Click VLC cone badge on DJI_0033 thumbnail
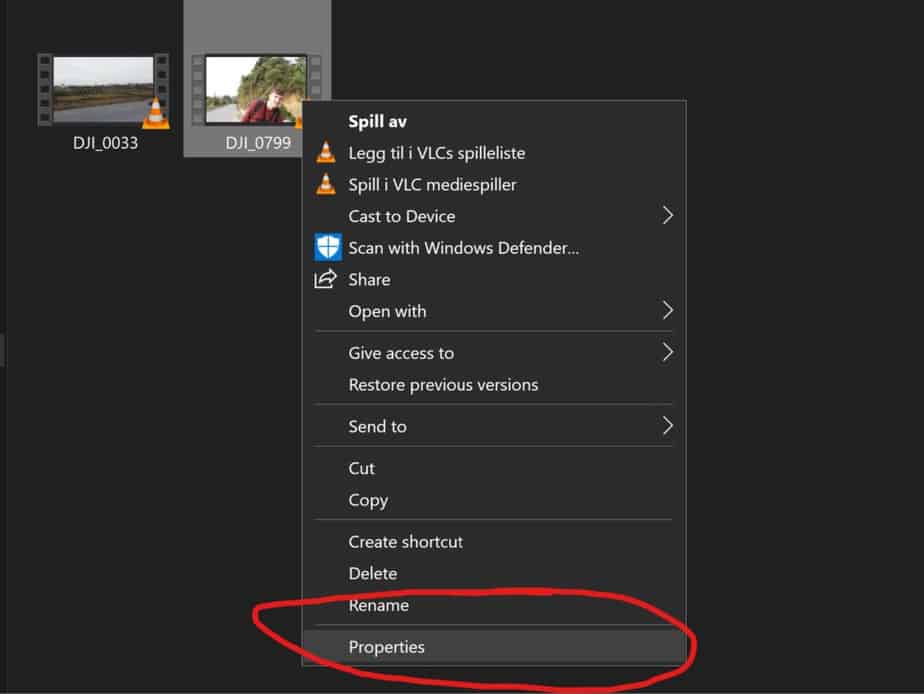 point(156,113)
